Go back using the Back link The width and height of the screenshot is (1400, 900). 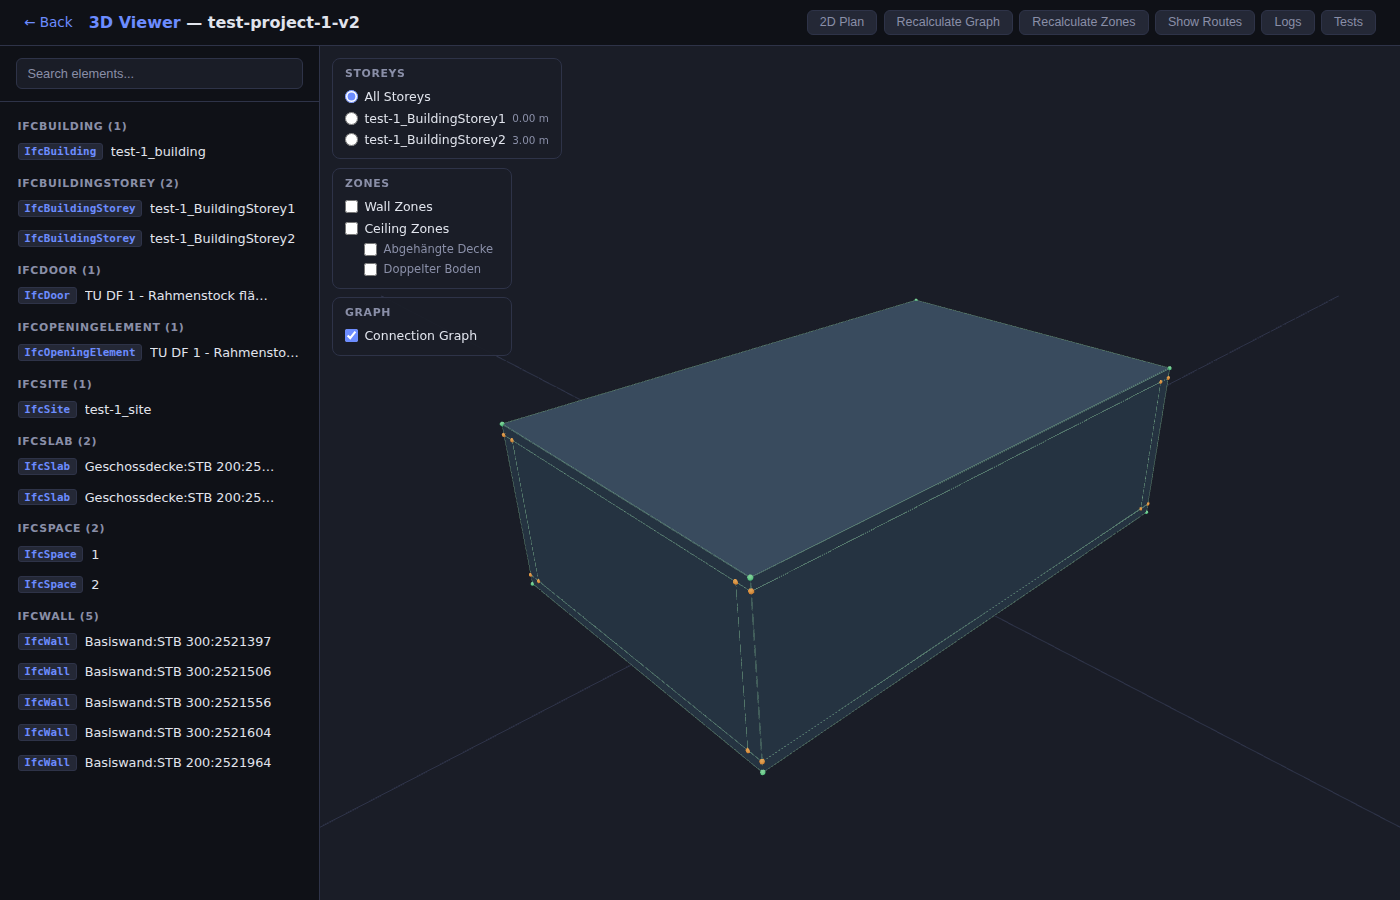pos(48,22)
